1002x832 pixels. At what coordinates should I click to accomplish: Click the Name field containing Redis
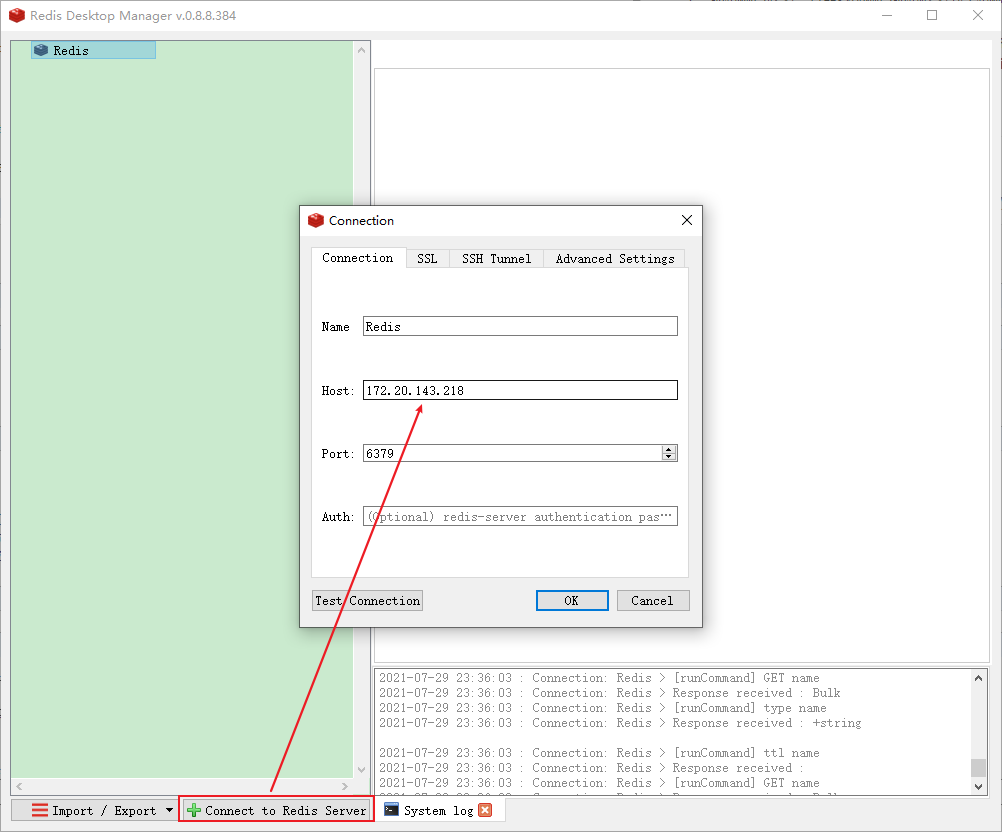pyautogui.click(x=520, y=327)
